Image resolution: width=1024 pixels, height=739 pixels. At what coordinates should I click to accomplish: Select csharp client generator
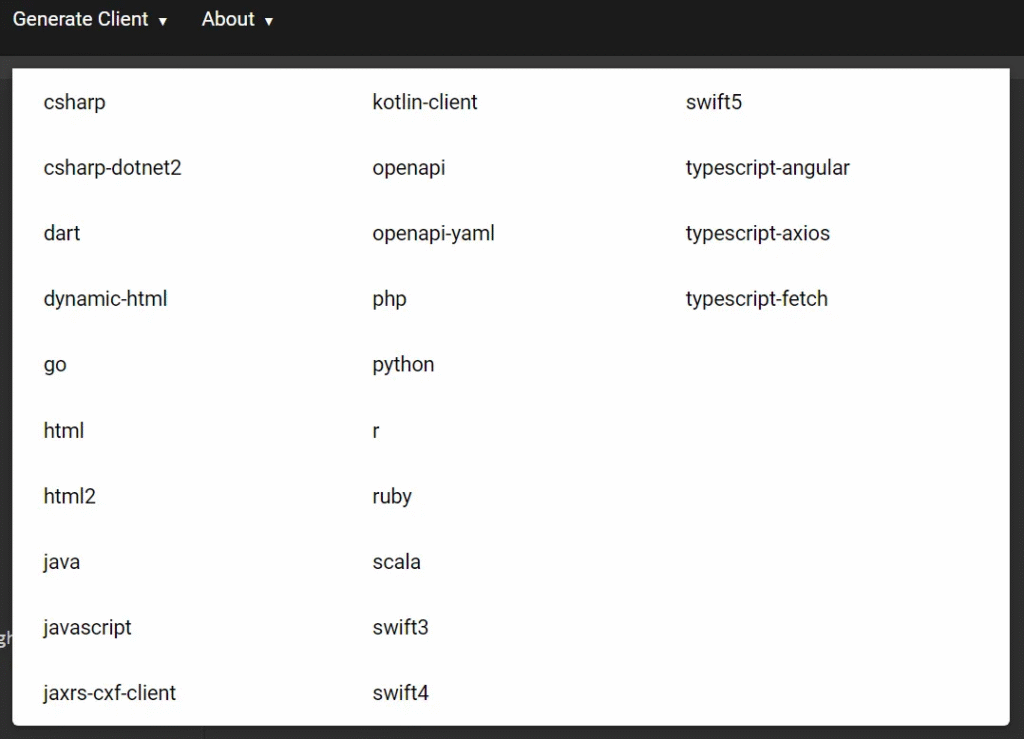pyautogui.click(x=74, y=102)
